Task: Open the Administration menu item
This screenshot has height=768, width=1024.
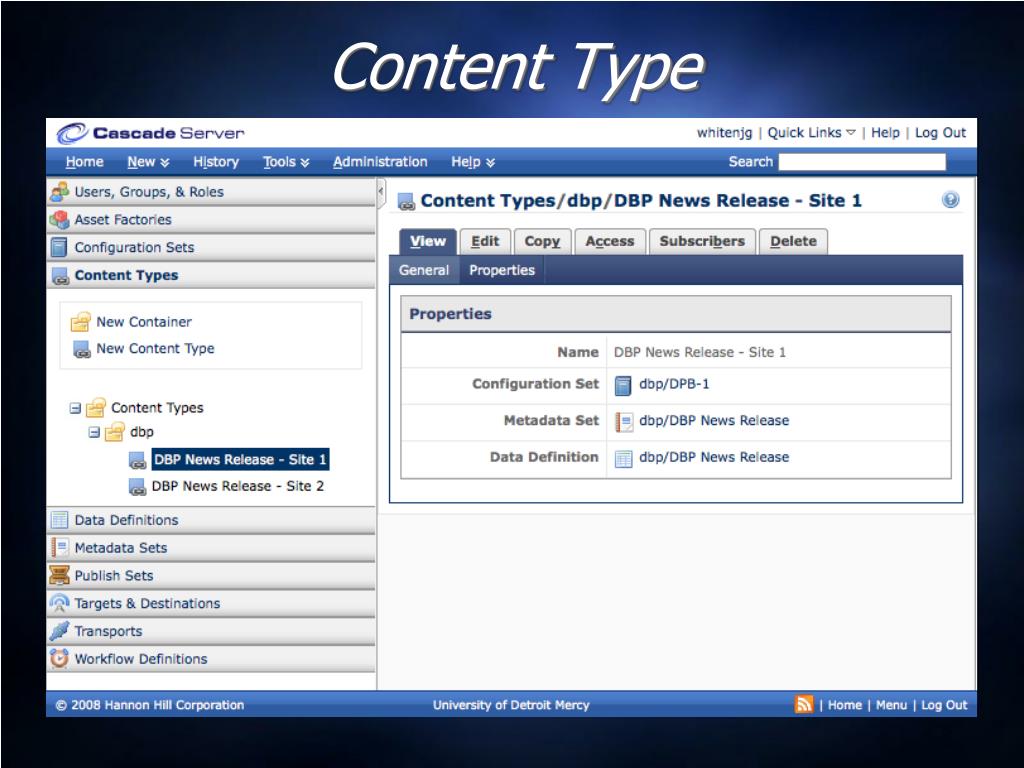Action: click(380, 162)
